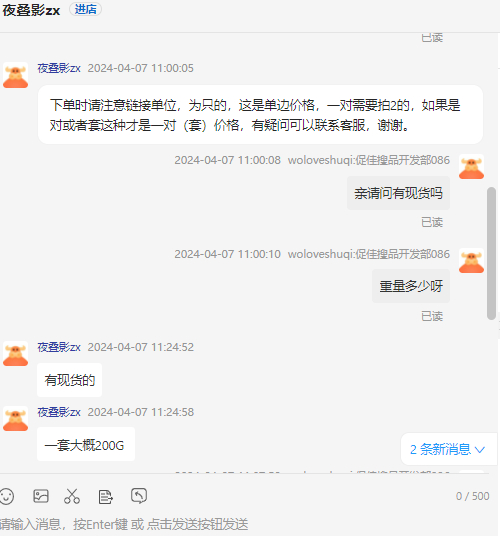Select the 重量多少呀 message bubble
This screenshot has height=536, width=500.
pos(411,286)
